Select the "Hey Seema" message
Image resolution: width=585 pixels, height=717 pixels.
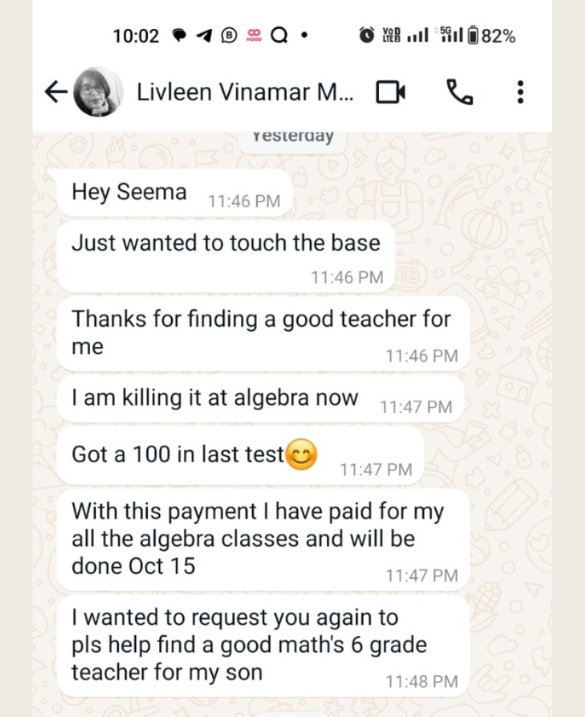click(174, 193)
